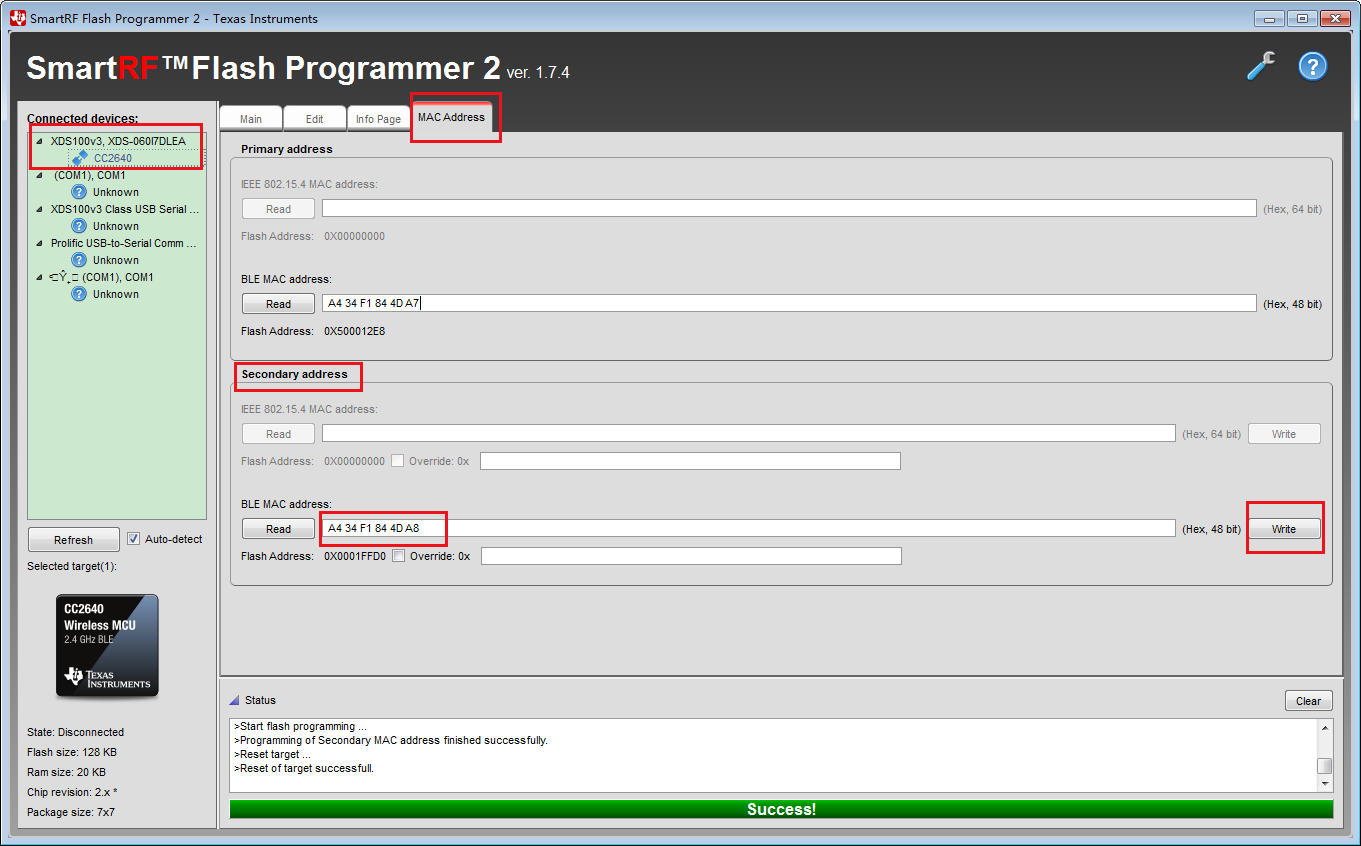Click 'Ram size: 20 KB' text

(x=66, y=772)
